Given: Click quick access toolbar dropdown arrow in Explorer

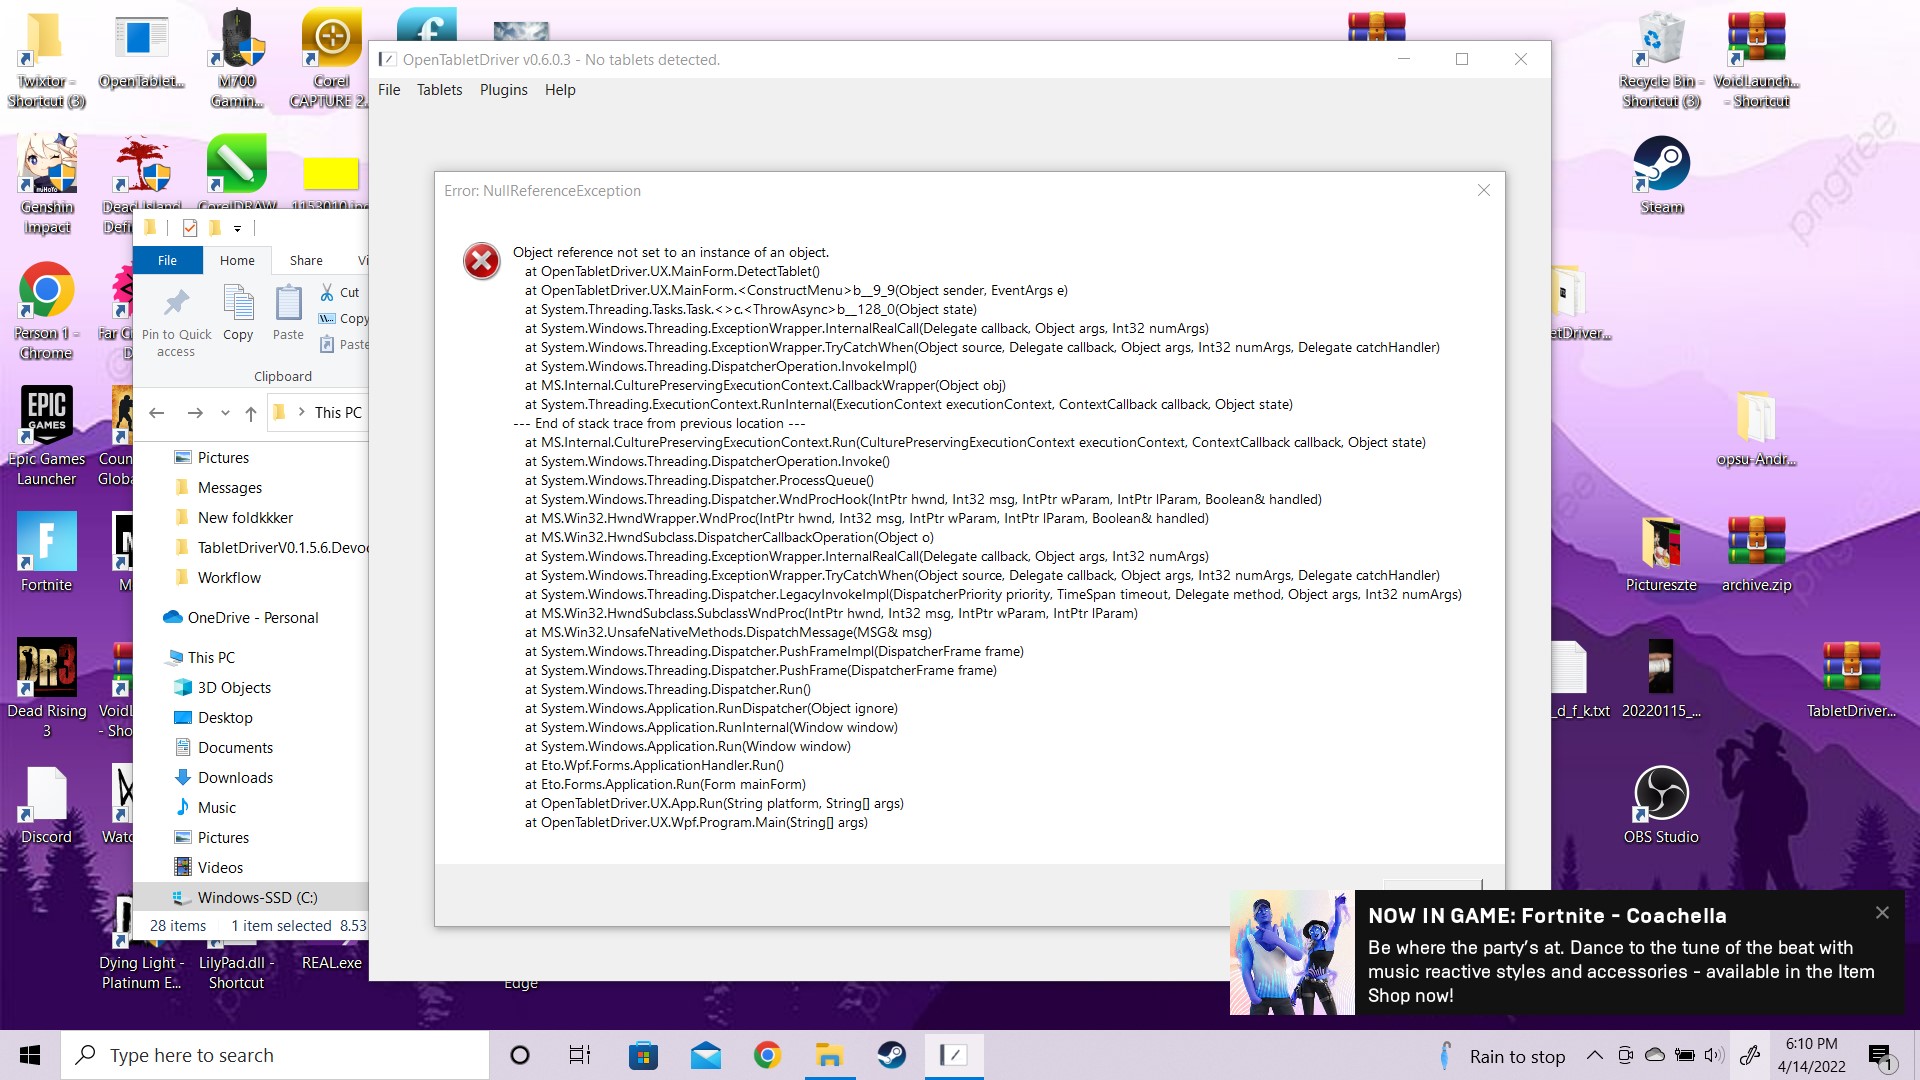Looking at the screenshot, I should [237, 229].
